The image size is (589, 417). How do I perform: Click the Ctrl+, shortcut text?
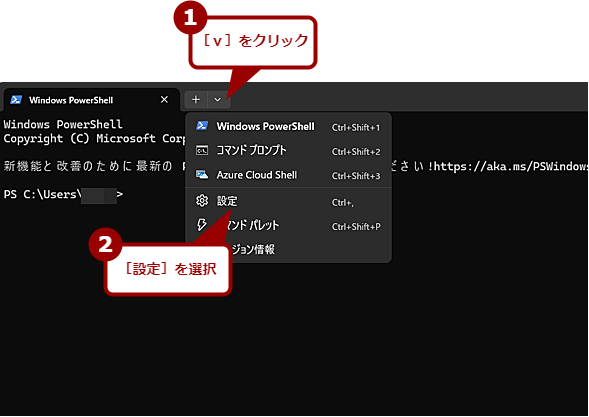coord(343,203)
